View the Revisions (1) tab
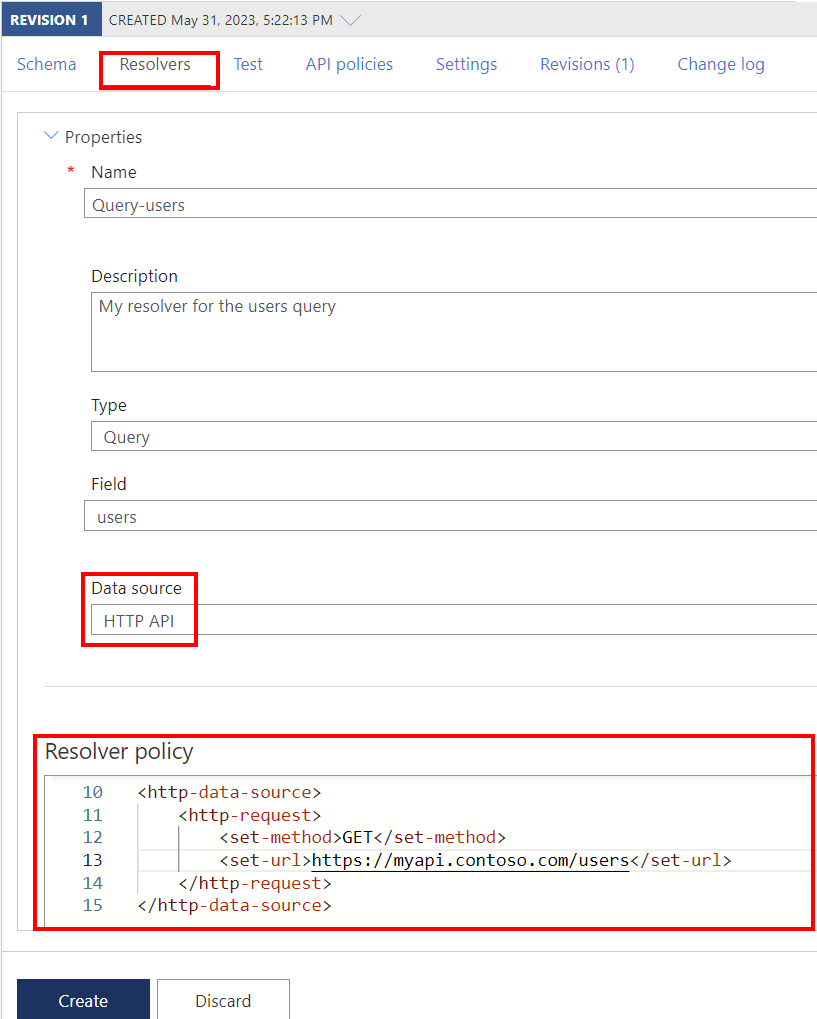Screen dimensions: 817x1019 point(587,64)
